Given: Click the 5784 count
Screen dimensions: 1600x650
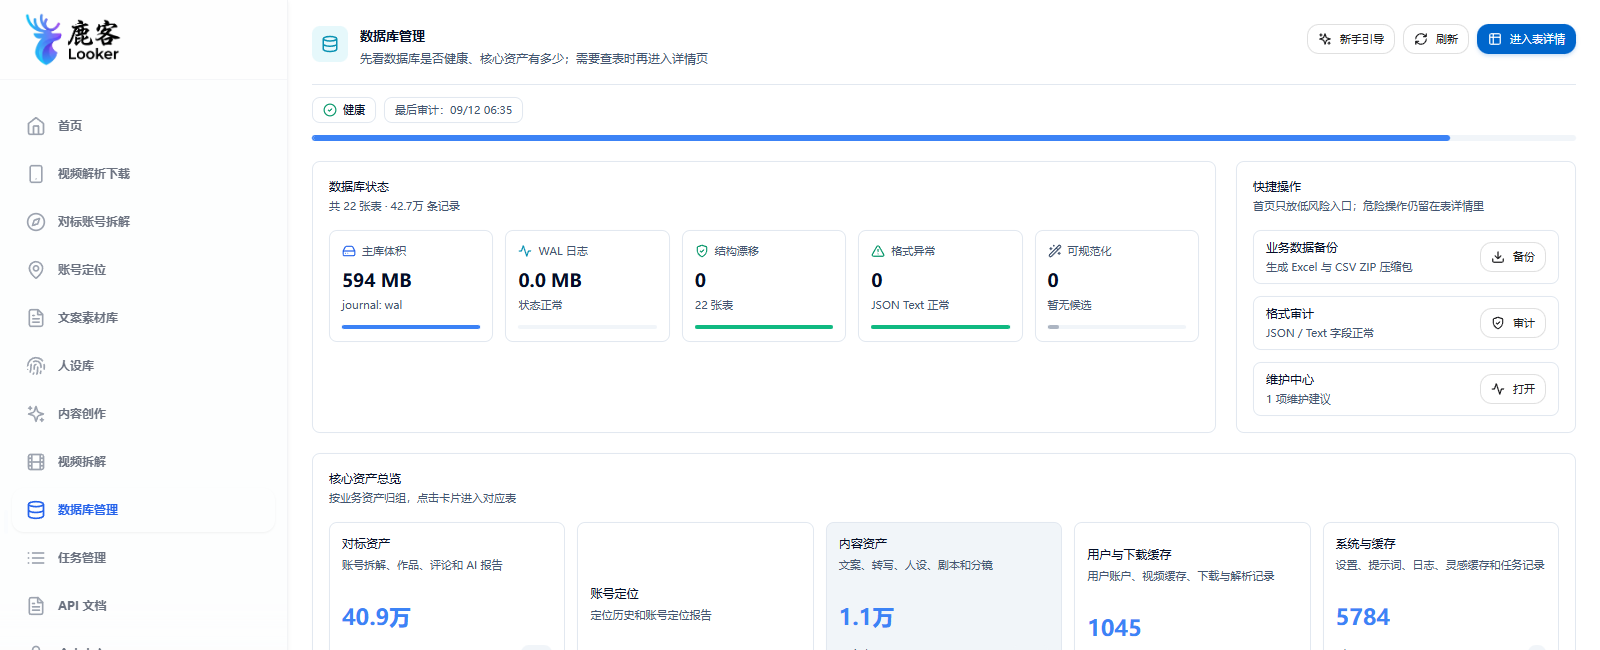Looking at the screenshot, I should click(x=1363, y=618).
